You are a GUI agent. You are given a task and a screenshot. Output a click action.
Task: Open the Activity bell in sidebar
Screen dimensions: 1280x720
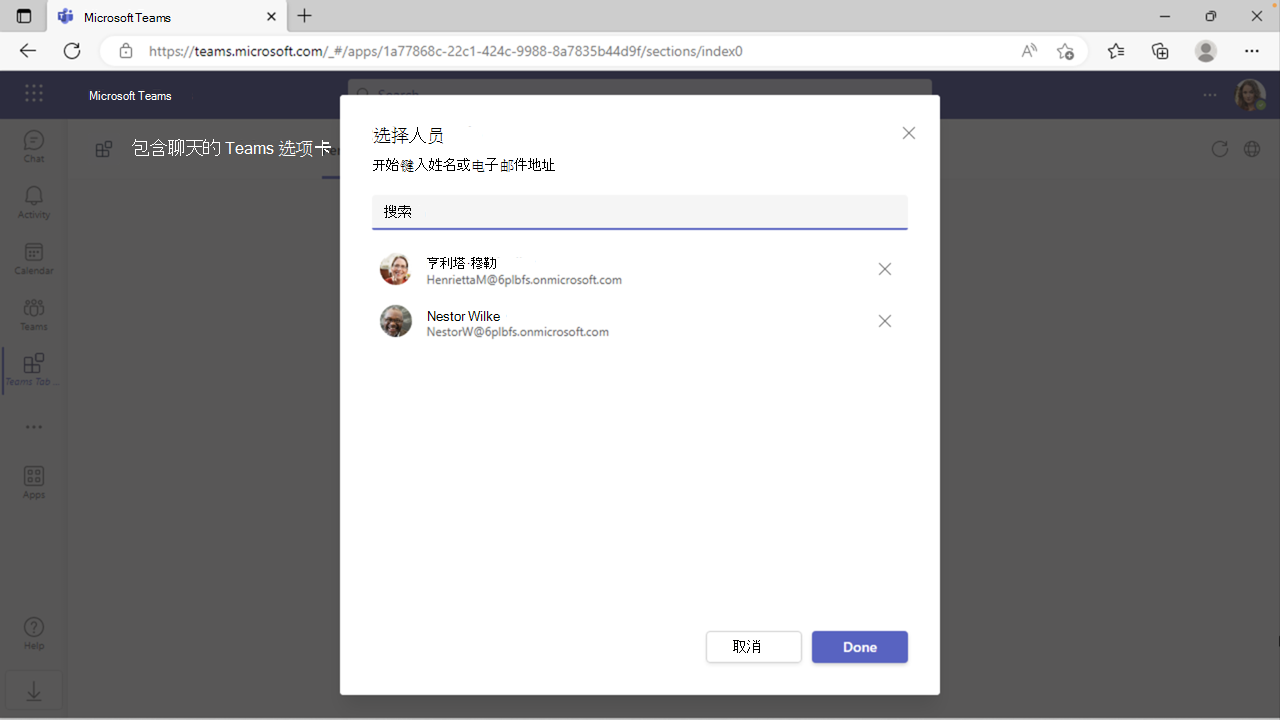coord(34,202)
